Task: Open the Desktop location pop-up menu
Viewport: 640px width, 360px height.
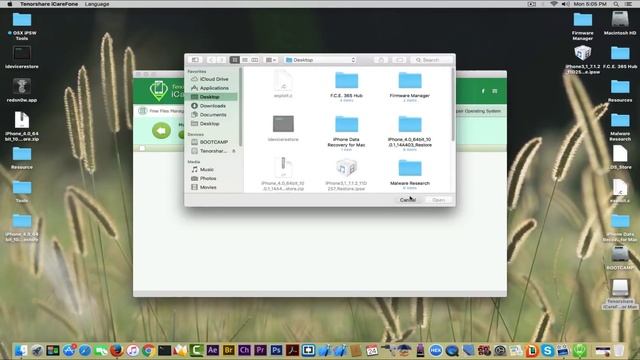Action: (x=320, y=60)
